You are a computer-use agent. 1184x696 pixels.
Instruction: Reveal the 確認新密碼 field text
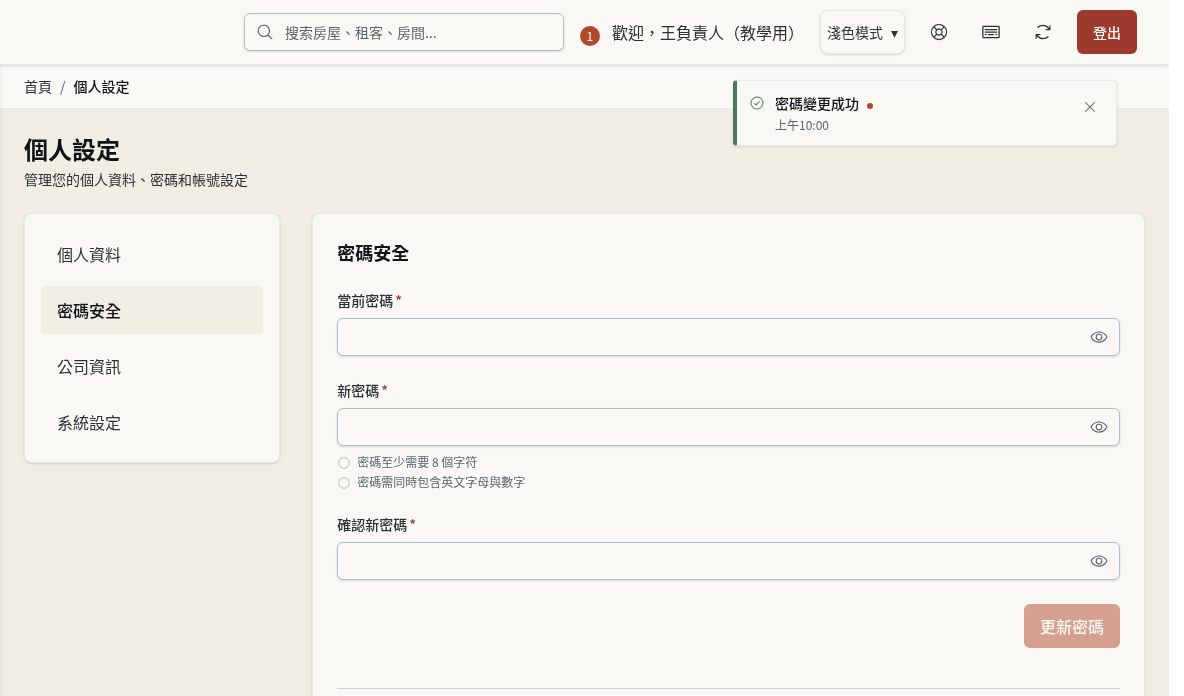[1099, 561]
